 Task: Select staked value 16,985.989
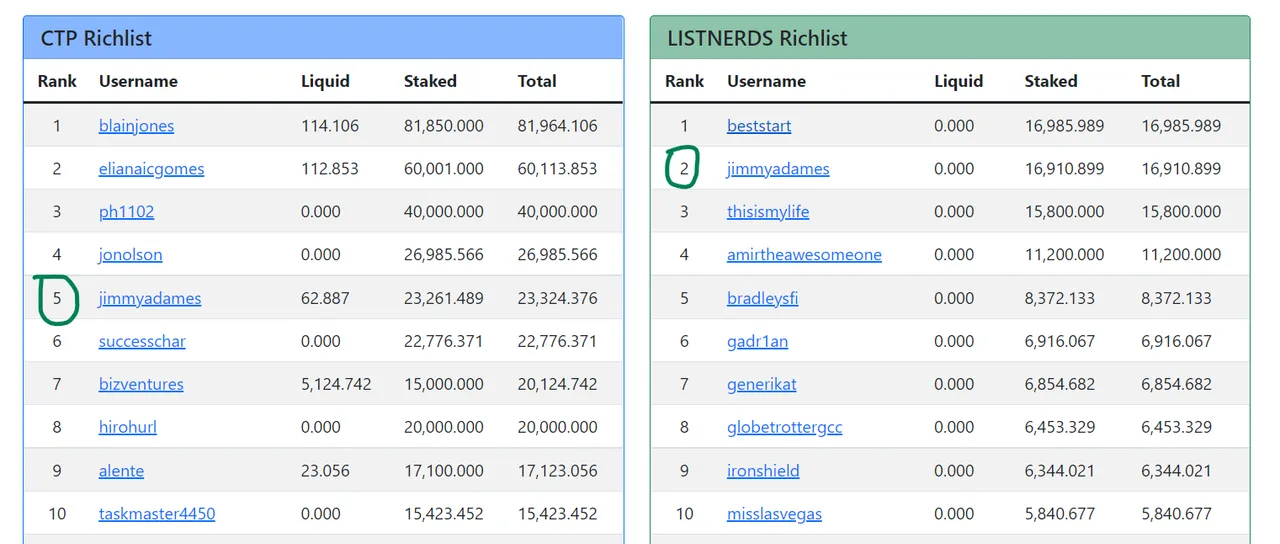click(x=1064, y=126)
